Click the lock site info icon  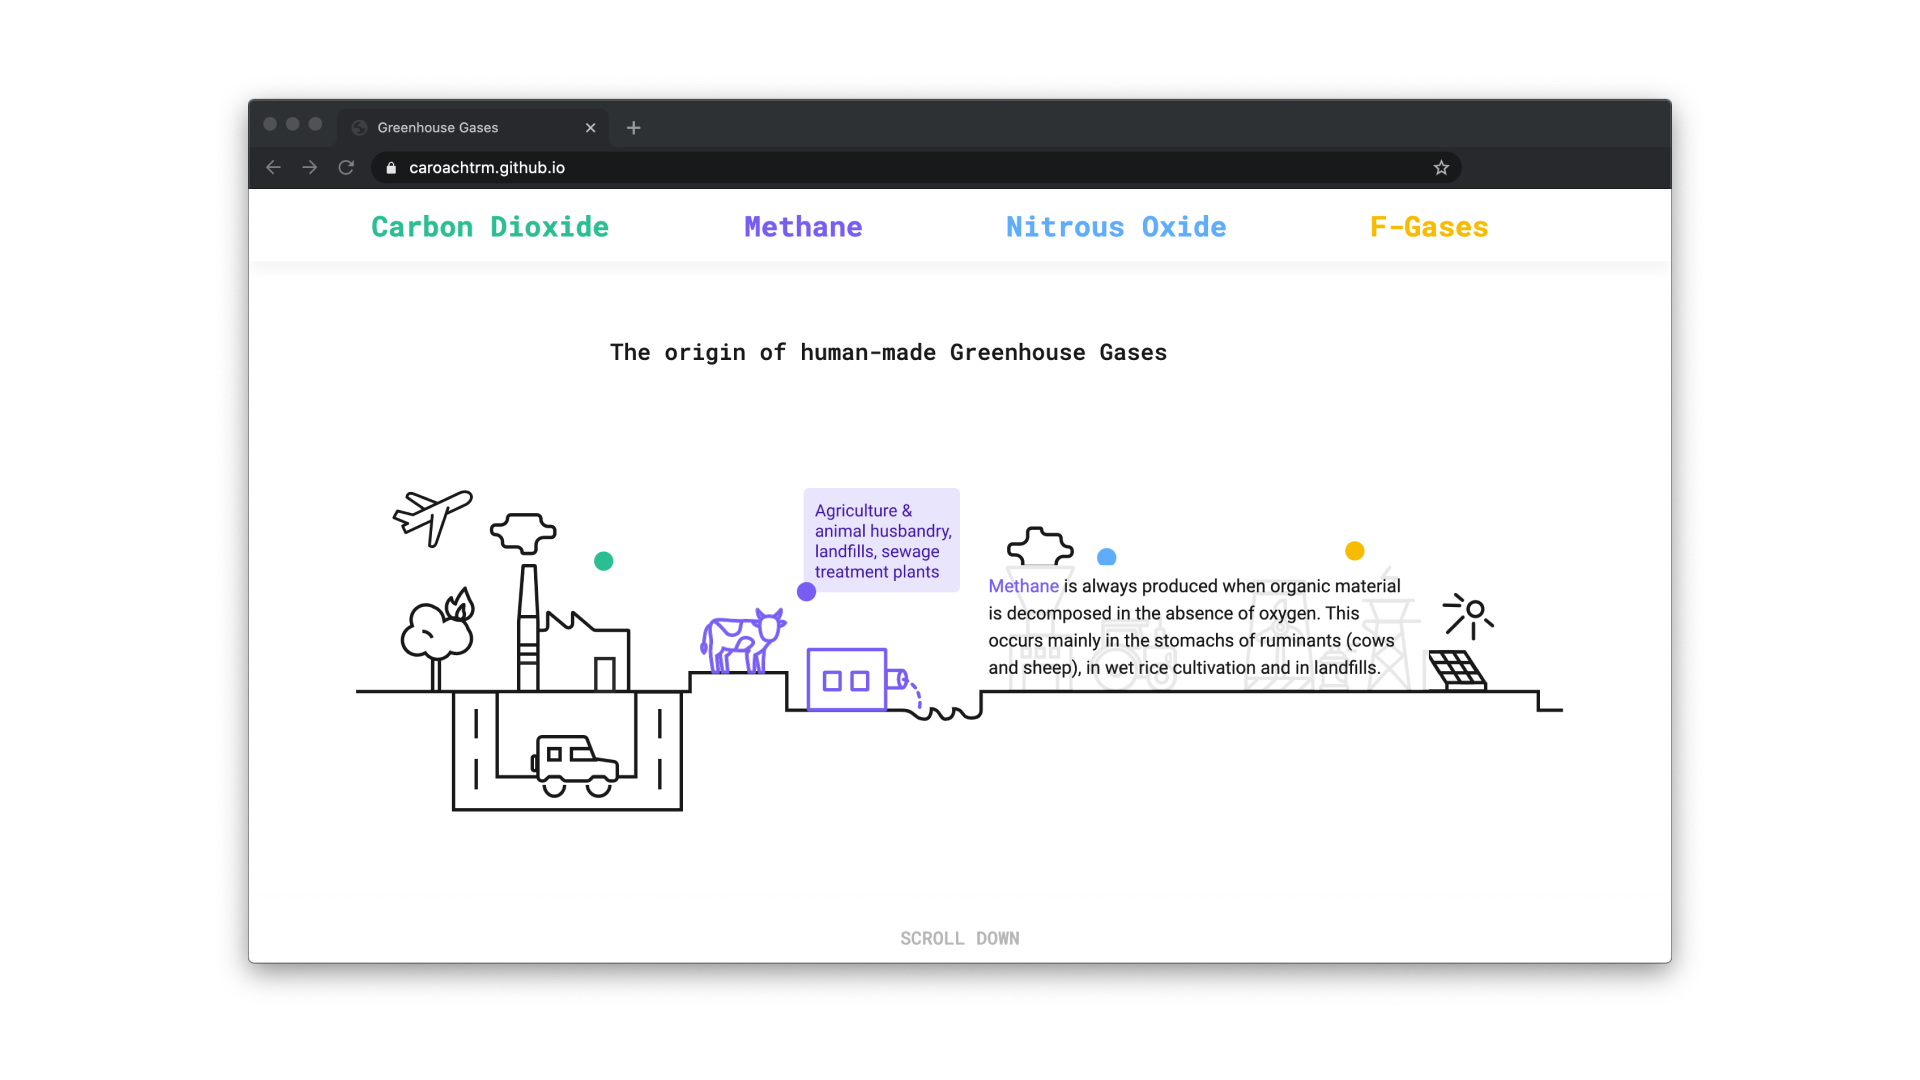tap(391, 168)
